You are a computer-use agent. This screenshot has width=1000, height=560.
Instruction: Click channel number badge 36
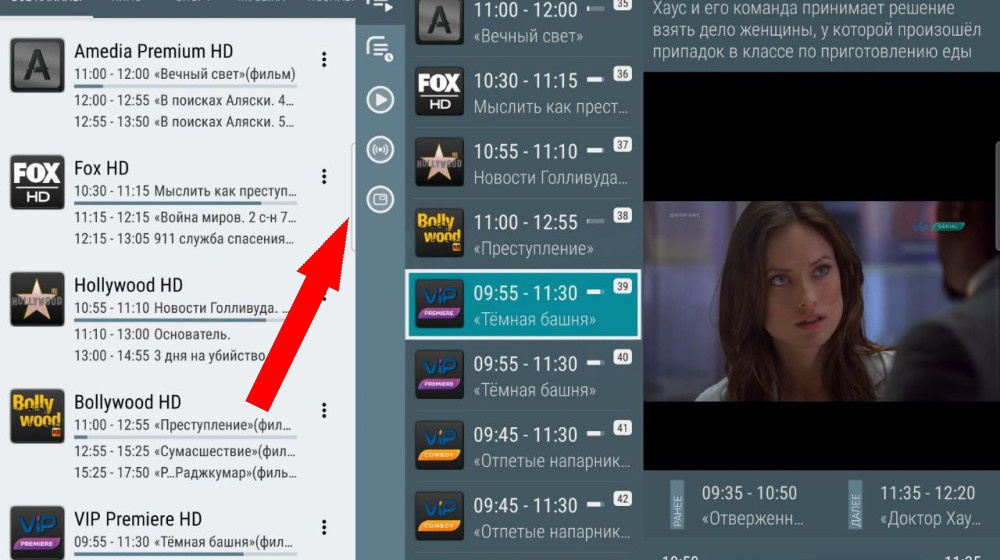tap(622, 74)
